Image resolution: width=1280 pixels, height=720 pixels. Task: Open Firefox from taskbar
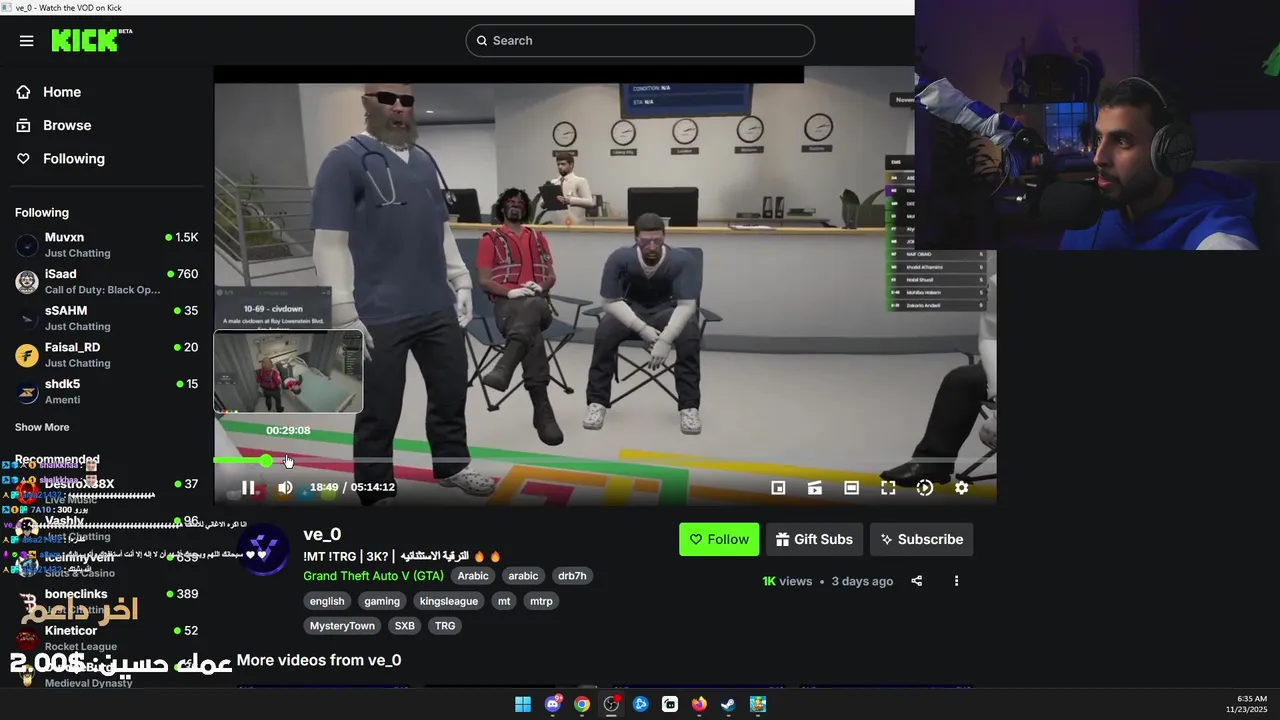pos(699,704)
